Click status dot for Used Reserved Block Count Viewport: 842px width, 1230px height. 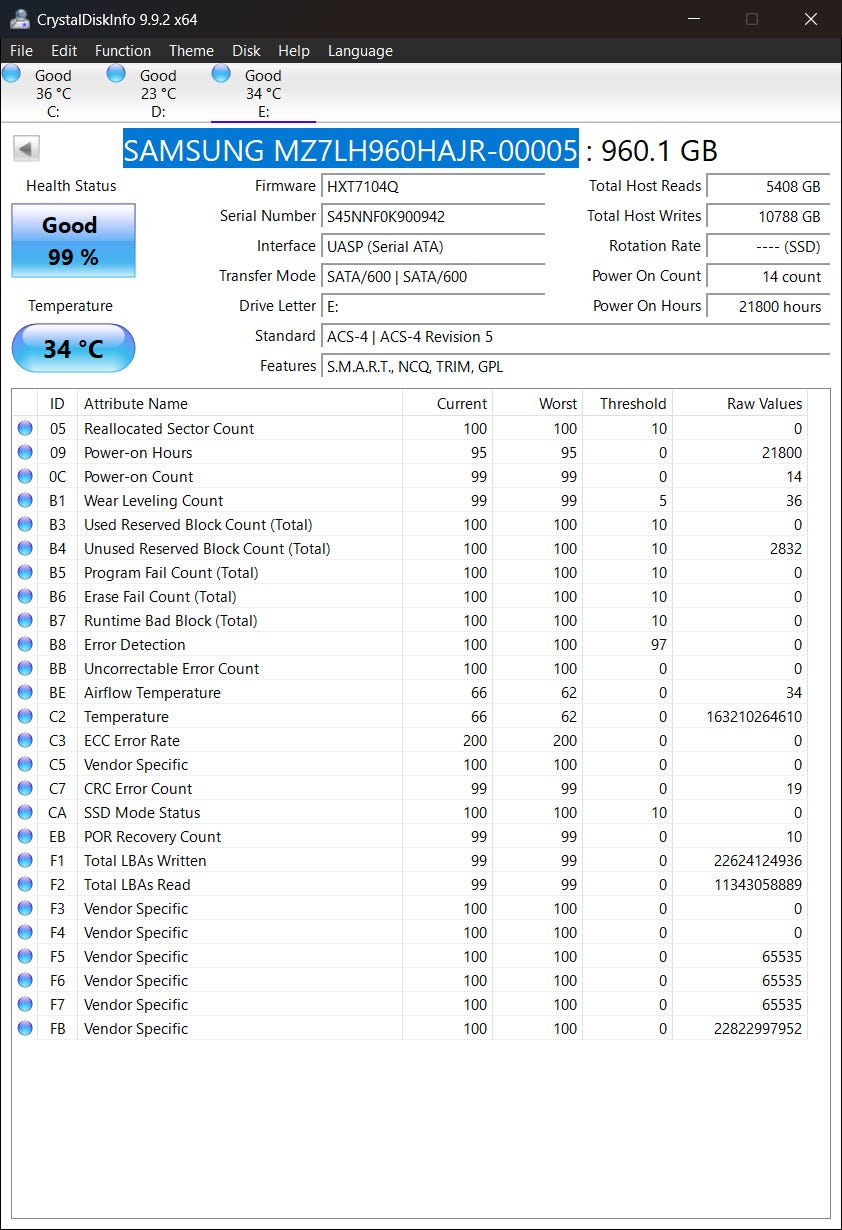25,525
